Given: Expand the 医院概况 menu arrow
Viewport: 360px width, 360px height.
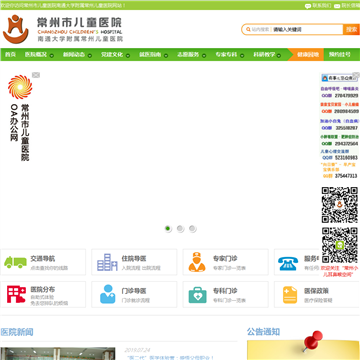Looking at the screenshot, I should pos(52,56).
